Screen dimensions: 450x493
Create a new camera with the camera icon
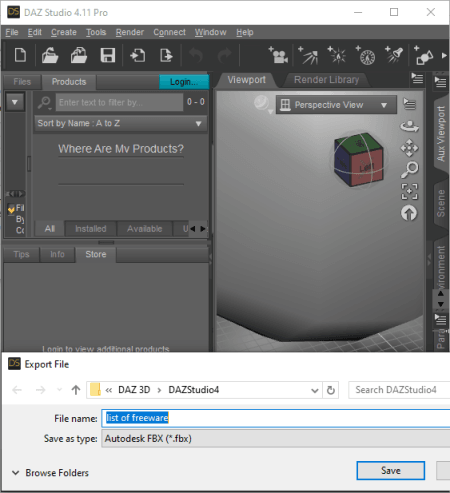coord(278,55)
